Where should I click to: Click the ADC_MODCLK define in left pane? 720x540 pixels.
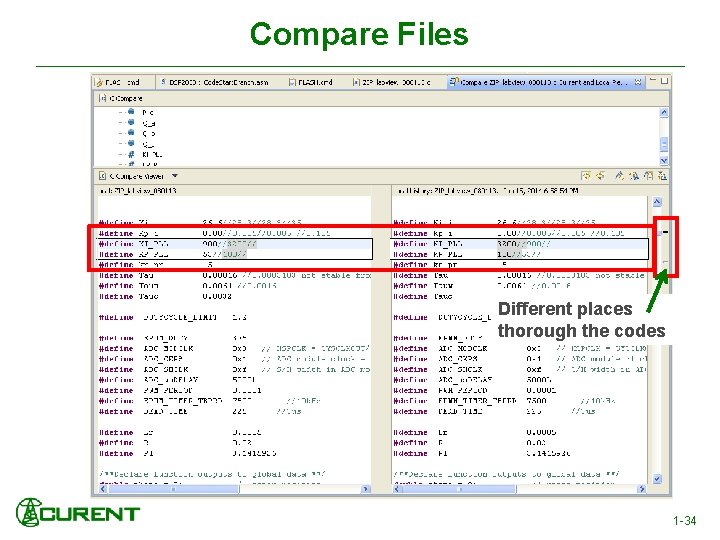click(235, 349)
